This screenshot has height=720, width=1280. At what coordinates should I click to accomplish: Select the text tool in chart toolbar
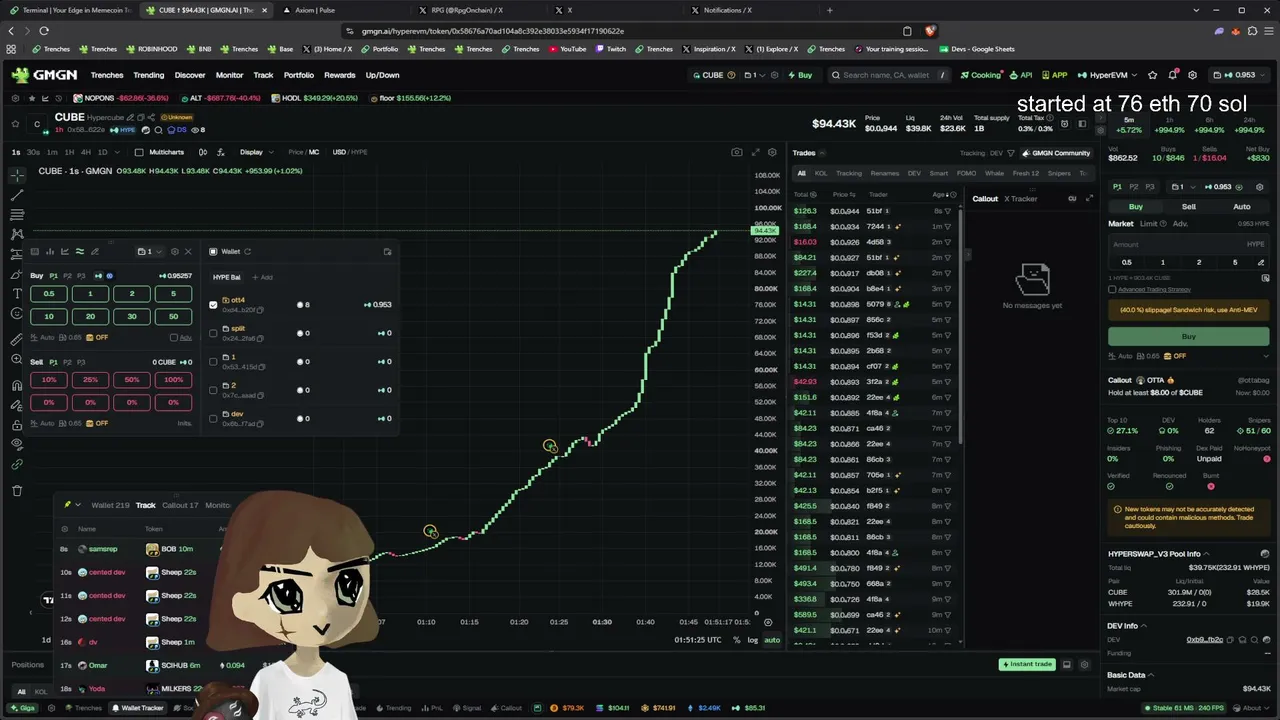coord(17,293)
